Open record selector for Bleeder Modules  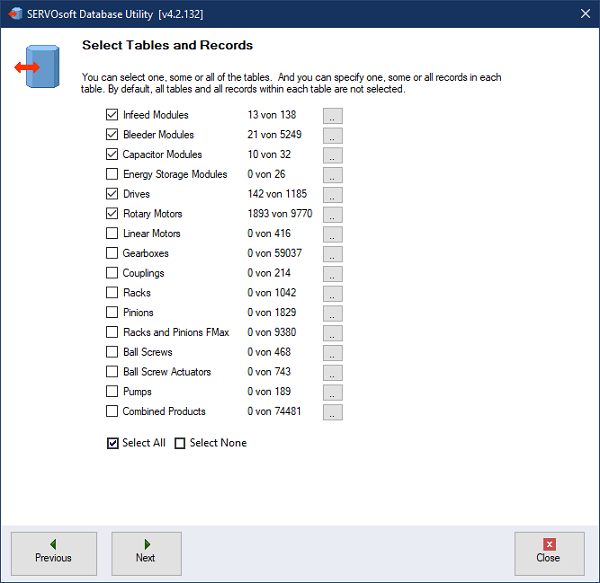click(x=333, y=135)
